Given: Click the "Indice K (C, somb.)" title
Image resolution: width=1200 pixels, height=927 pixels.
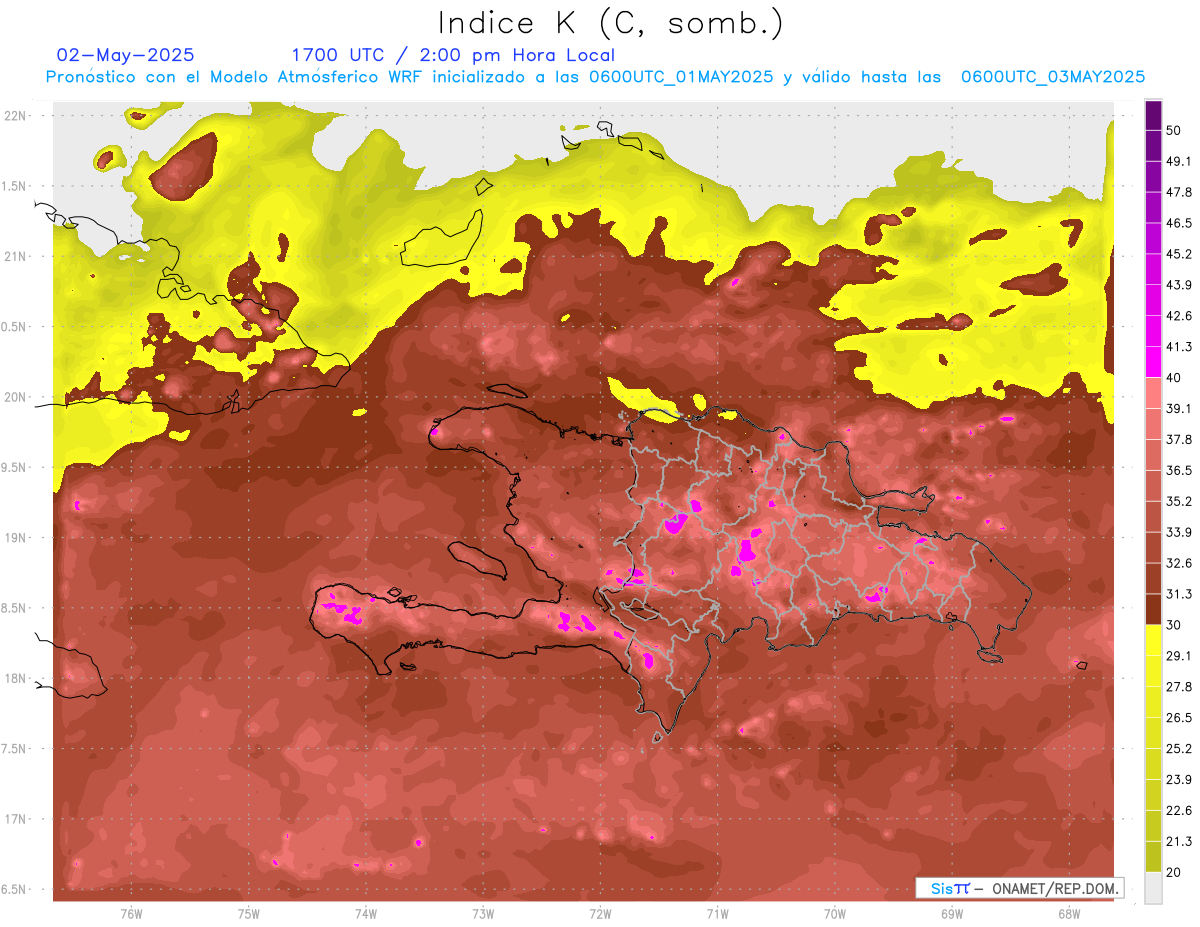Looking at the screenshot, I should point(611,24).
